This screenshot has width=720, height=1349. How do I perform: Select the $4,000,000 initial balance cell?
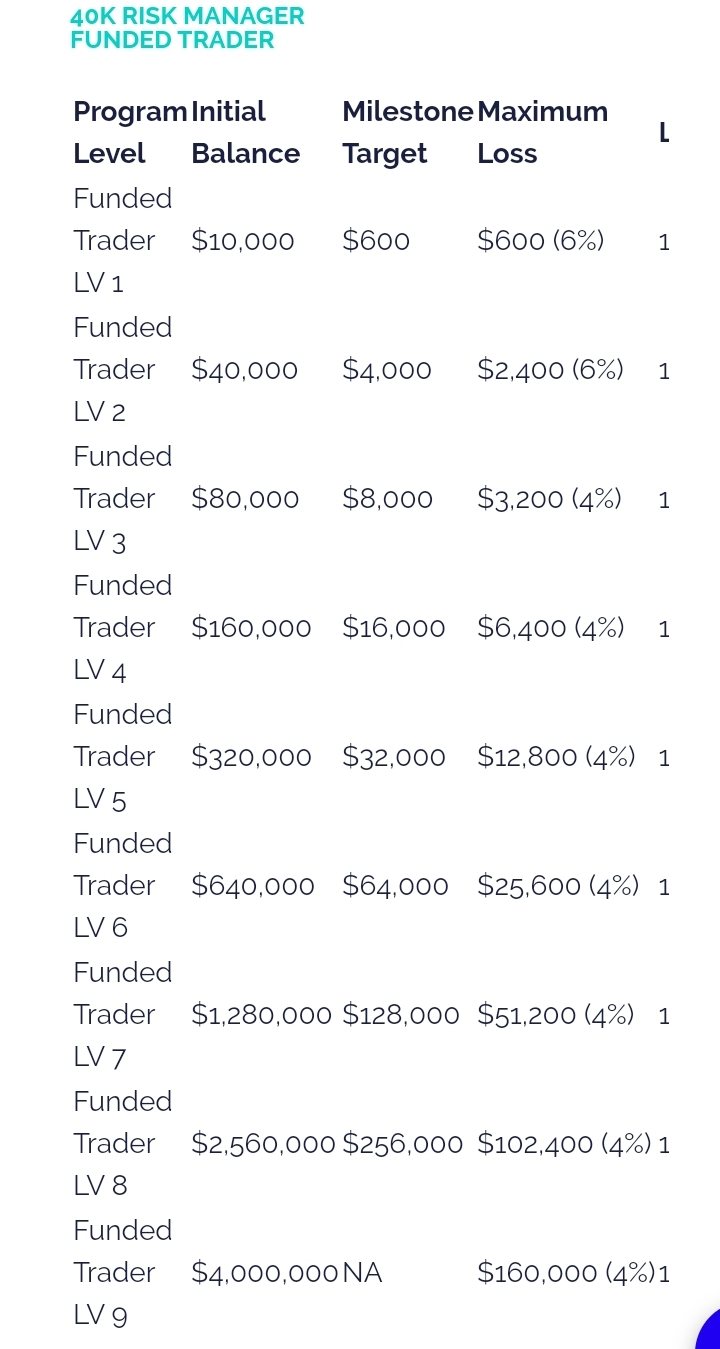pos(264,1273)
